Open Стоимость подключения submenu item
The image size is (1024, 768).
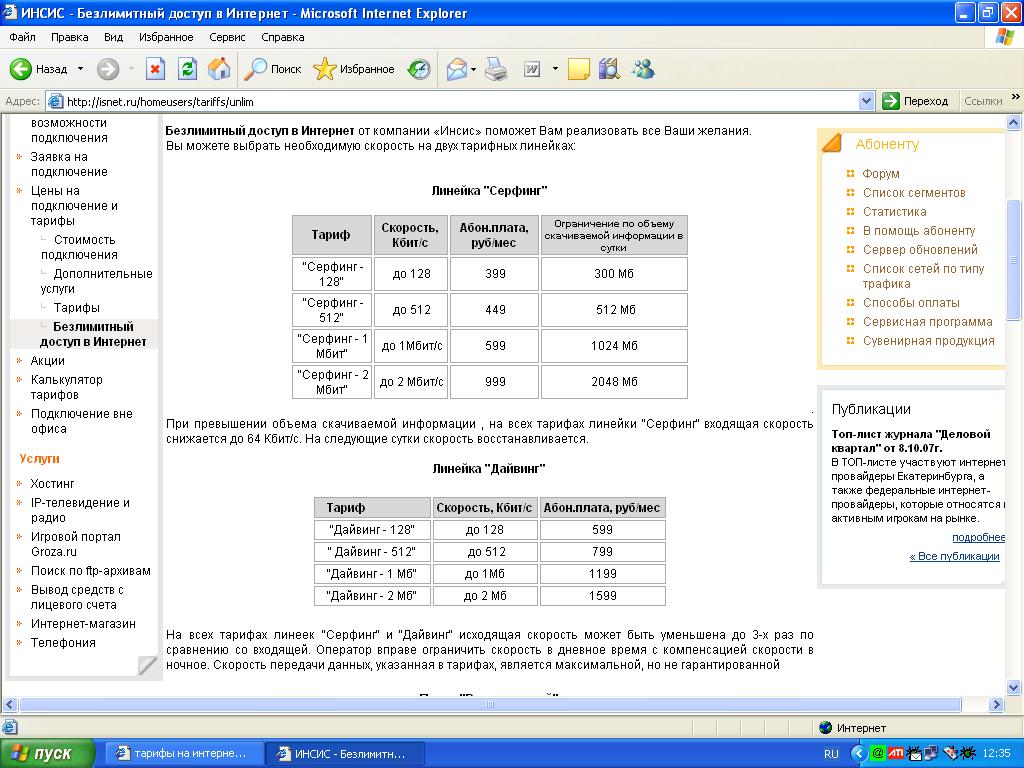point(79,247)
